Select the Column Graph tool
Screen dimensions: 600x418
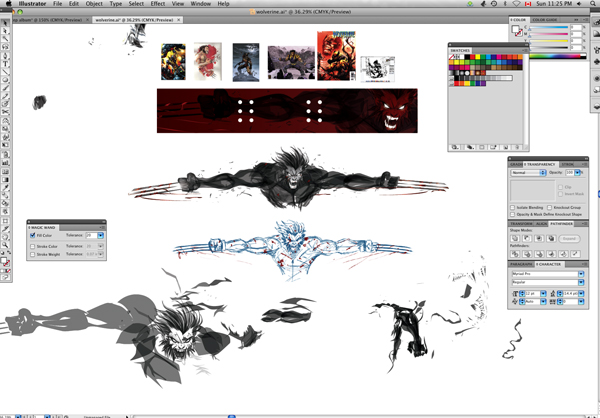tap(5, 163)
